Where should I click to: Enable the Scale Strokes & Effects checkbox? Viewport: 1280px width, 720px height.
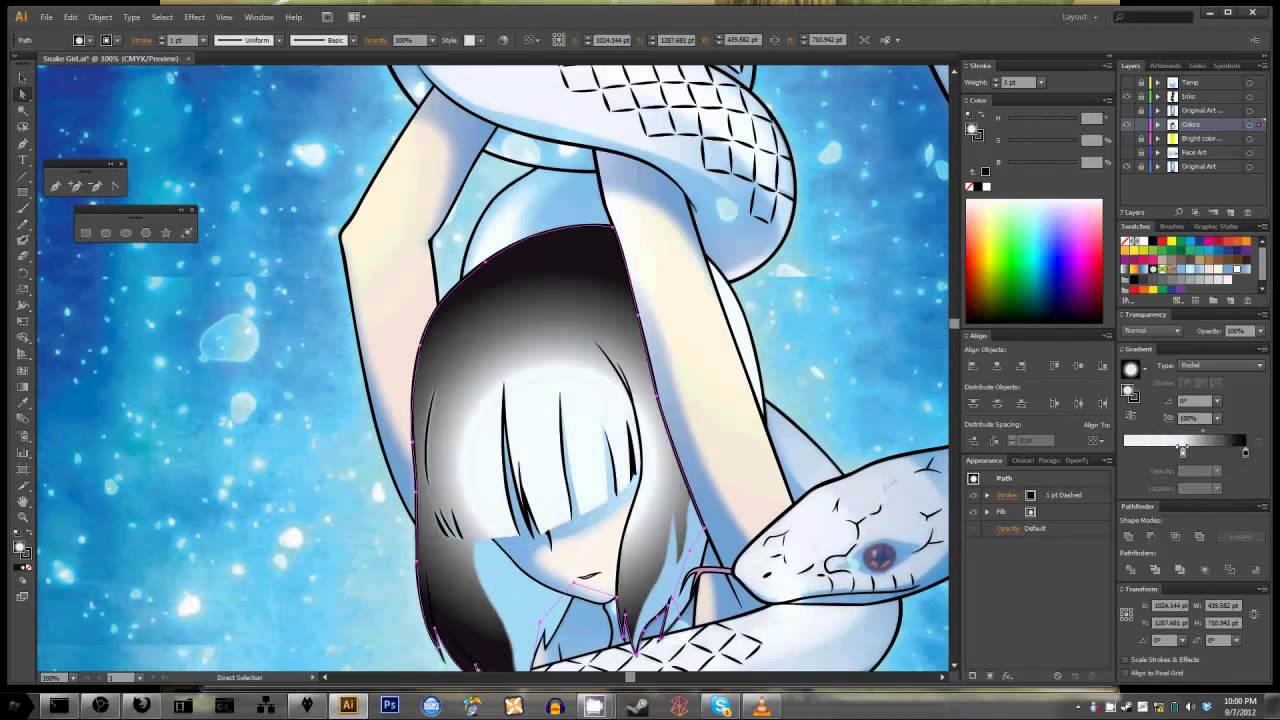[x=1126, y=660]
